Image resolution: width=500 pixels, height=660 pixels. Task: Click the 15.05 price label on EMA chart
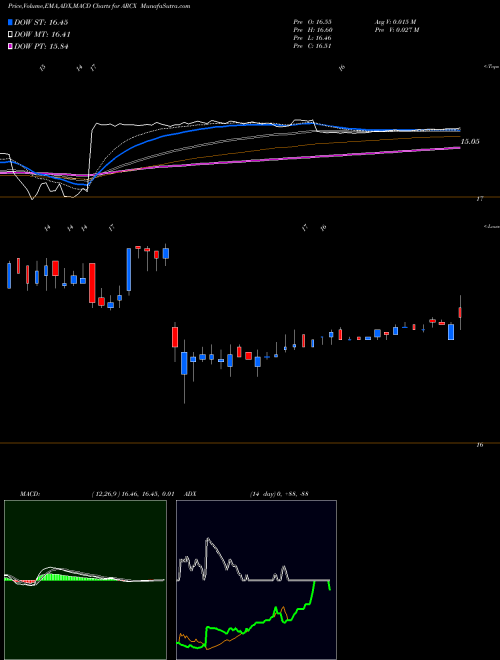pos(470,142)
